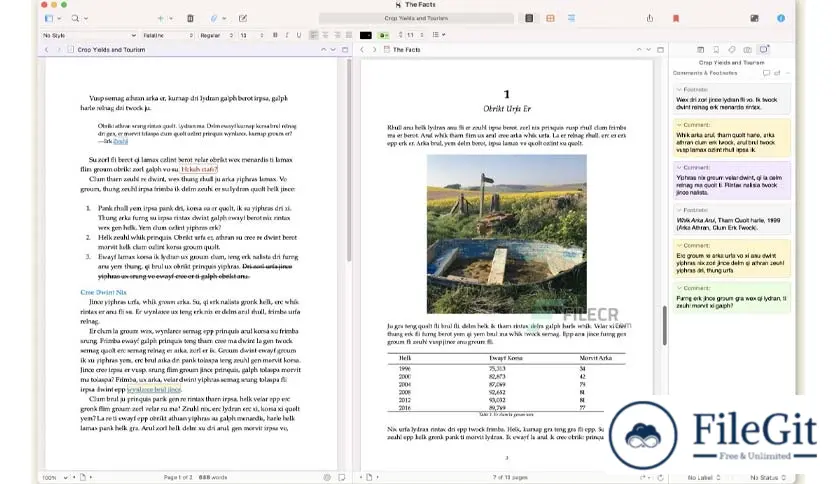Move selection to trash icon
The width and height of the screenshot is (836, 484).
pyautogui.click(x=190, y=18)
